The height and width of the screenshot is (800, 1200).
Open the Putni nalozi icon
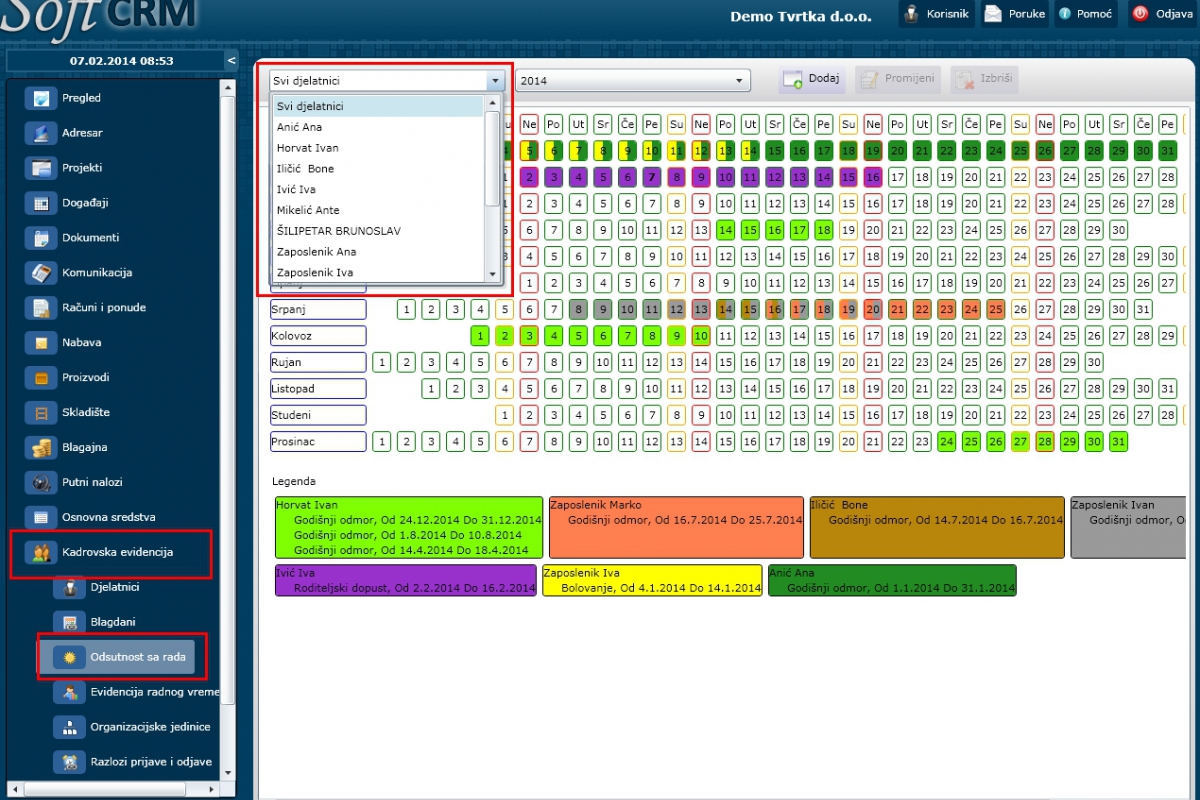point(41,482)
